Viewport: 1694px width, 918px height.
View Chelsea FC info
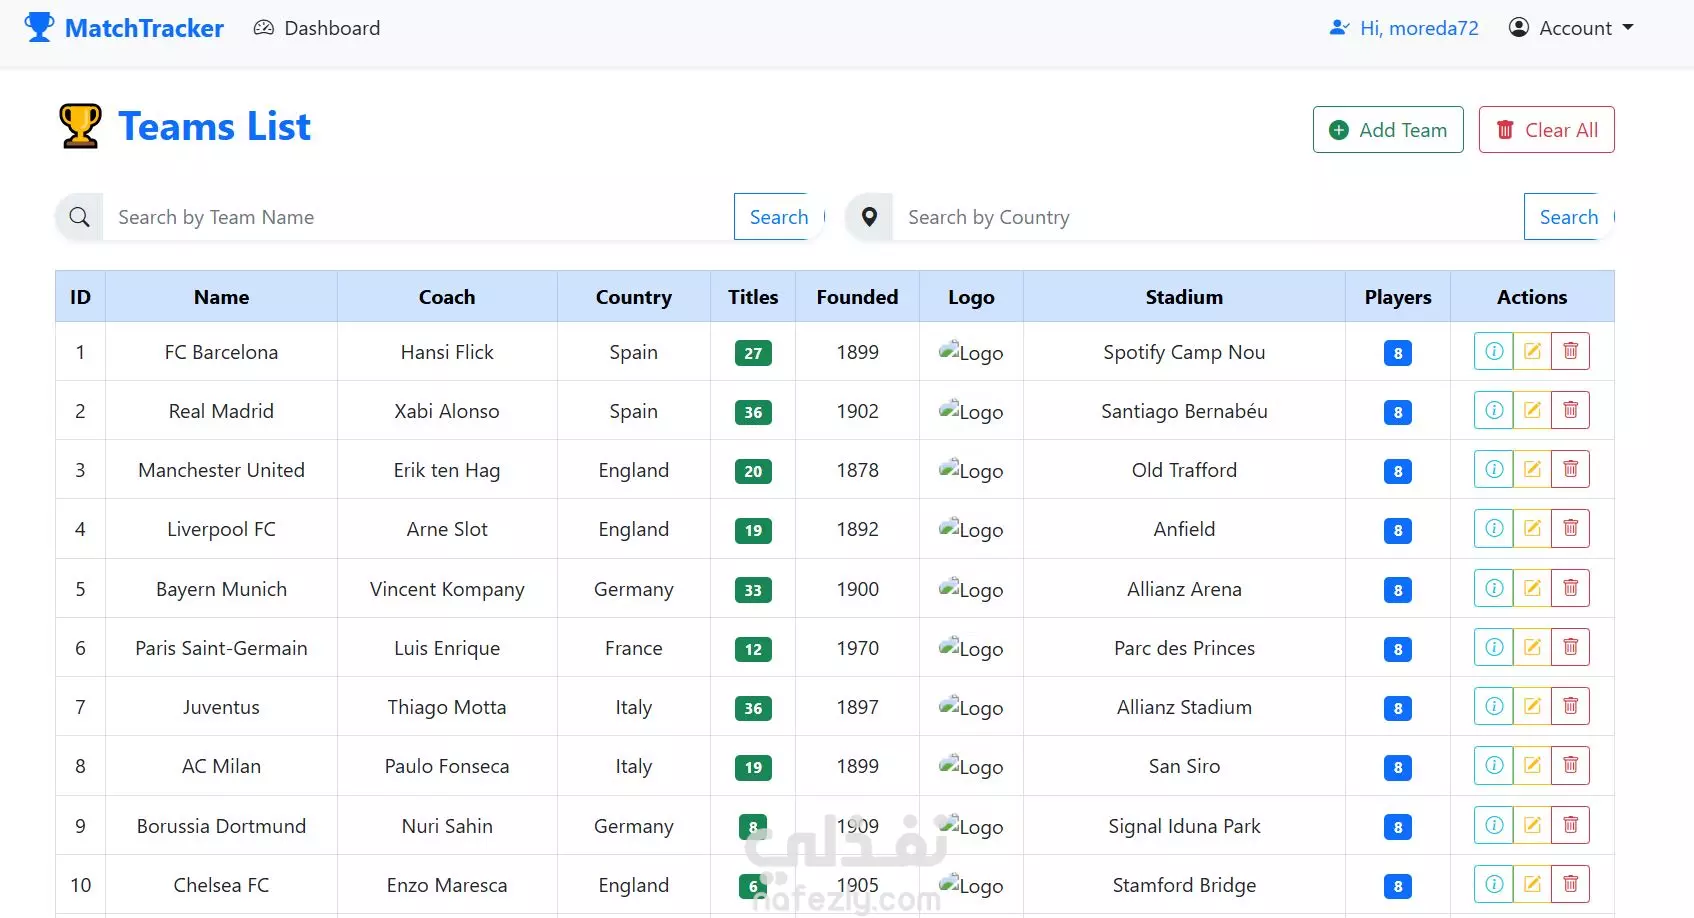[1494, 884]
